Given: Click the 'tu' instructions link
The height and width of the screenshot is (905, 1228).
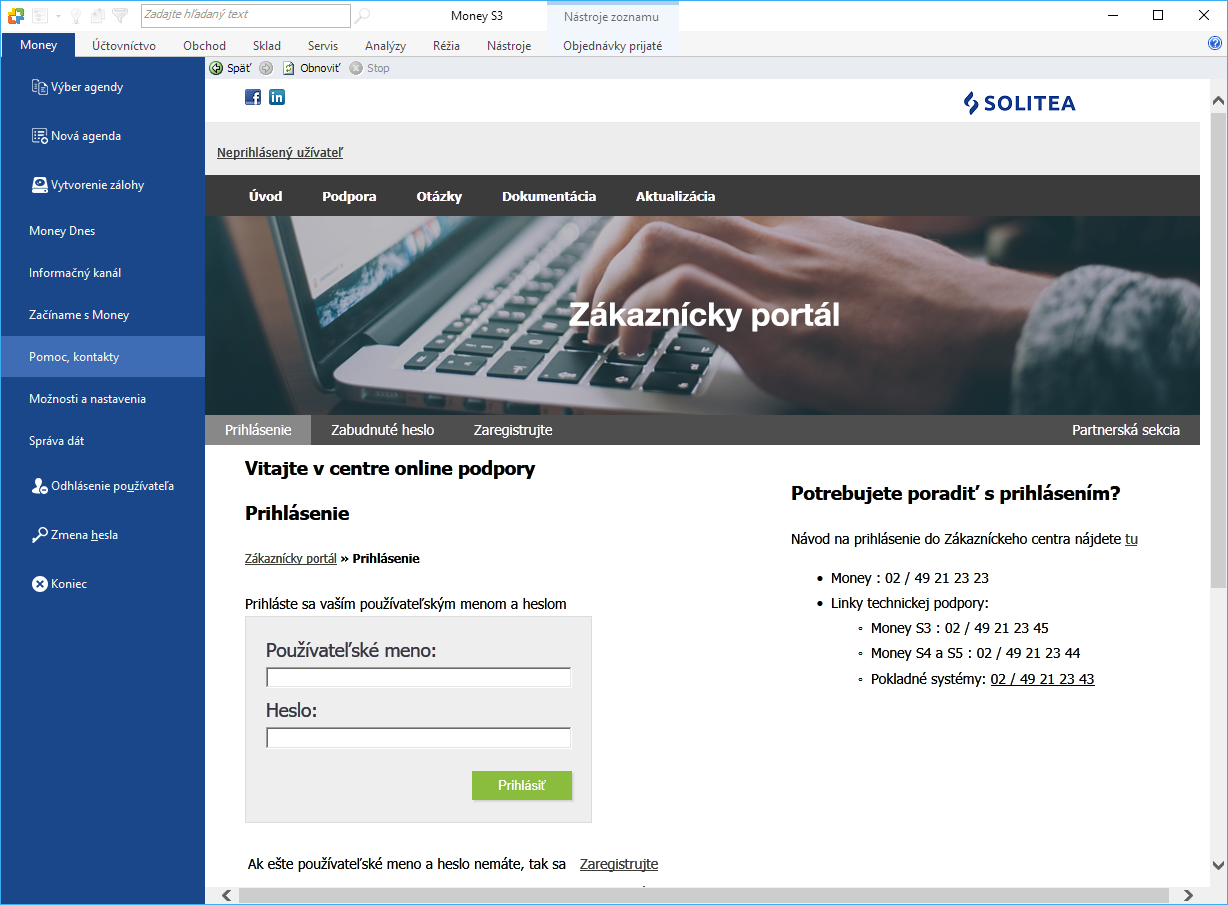Looking at the screenshot, I should tap(1131, 539).
